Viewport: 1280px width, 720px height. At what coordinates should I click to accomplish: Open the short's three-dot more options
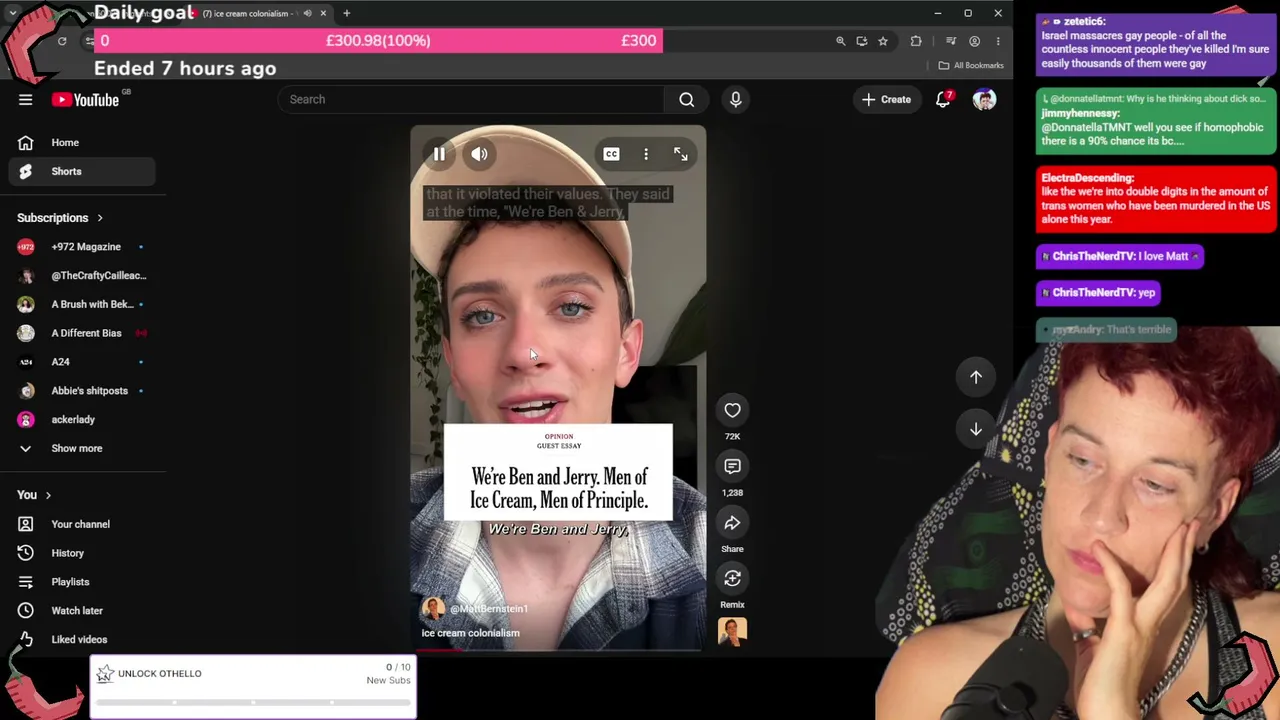click(646, 154)
